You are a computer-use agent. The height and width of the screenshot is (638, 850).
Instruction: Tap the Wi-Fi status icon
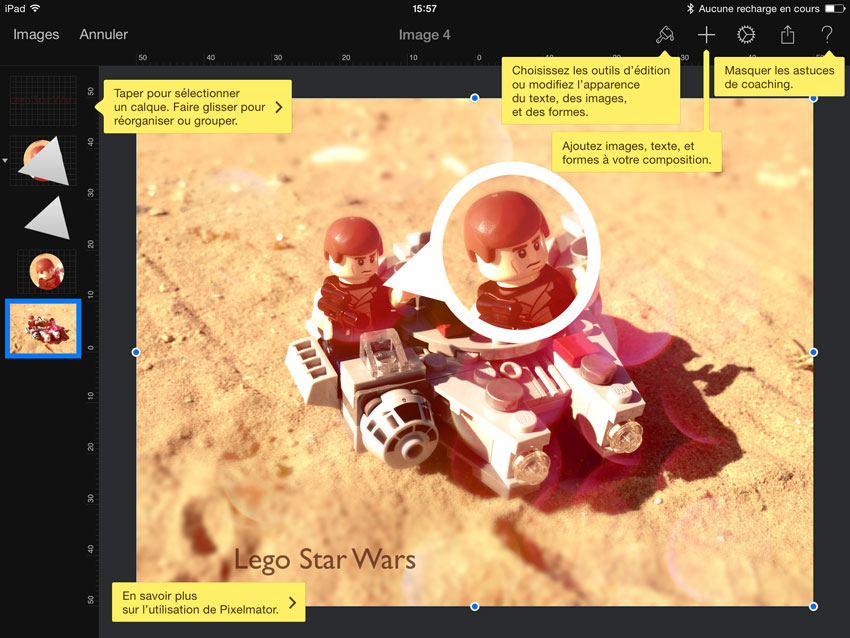(x=36, y=8)
